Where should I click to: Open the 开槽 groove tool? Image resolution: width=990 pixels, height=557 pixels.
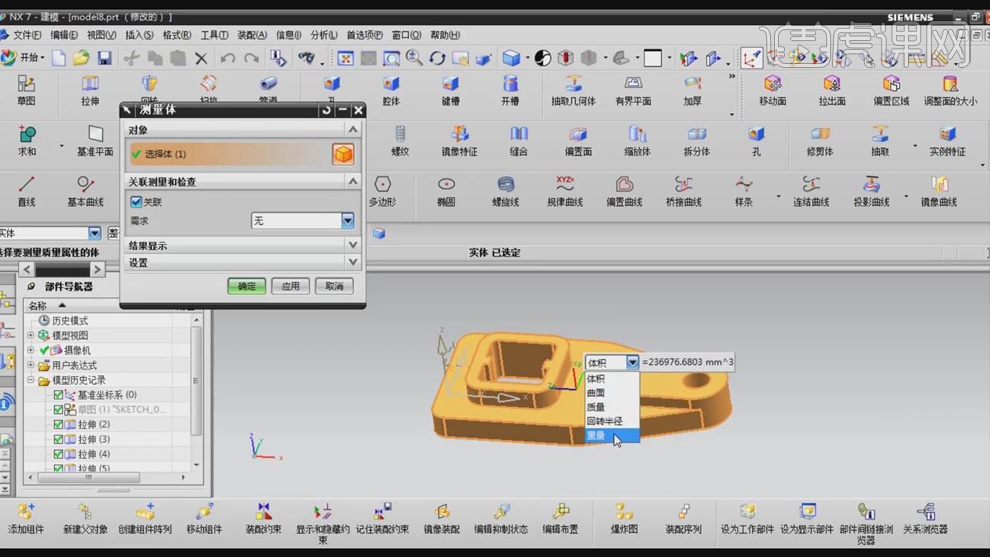point(510,90)
